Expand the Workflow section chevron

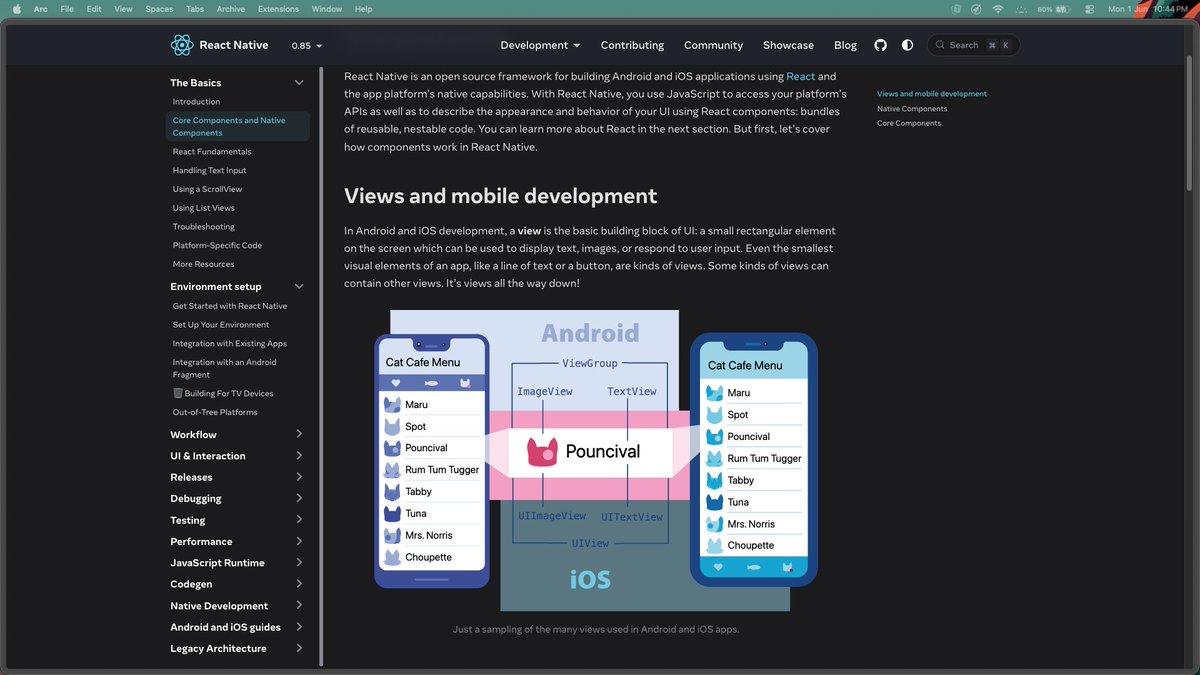click(299, 434)
